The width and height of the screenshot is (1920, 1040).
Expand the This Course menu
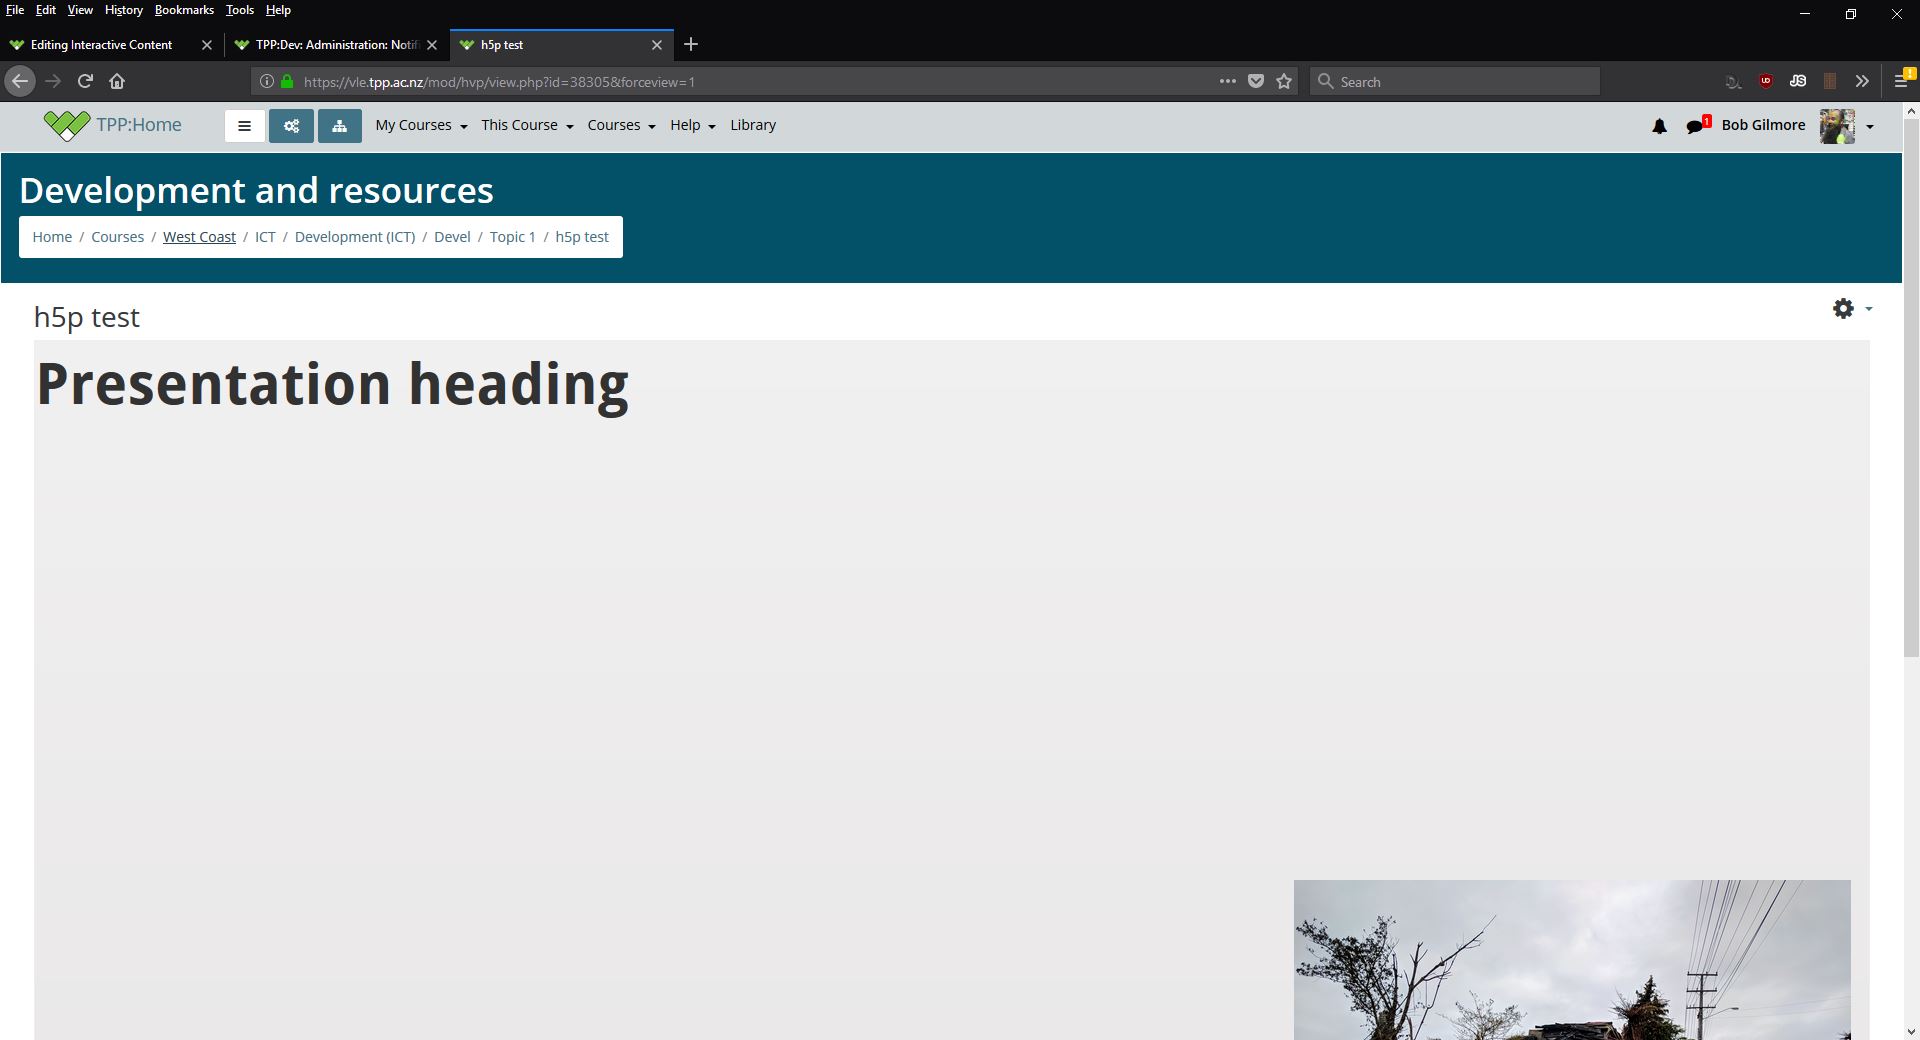pos(527,125)
